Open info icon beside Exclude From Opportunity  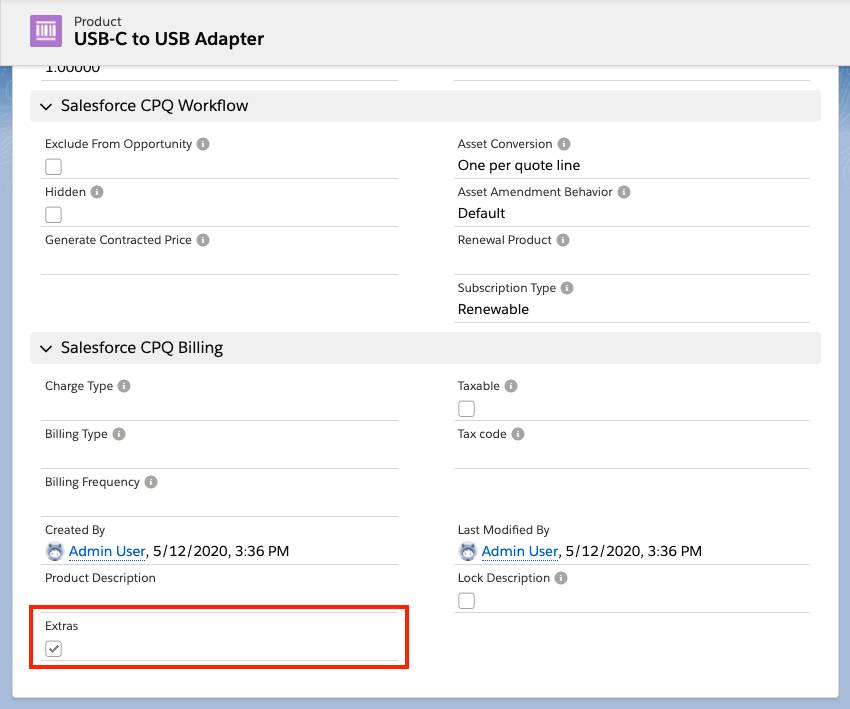click(x=203, y=144)
